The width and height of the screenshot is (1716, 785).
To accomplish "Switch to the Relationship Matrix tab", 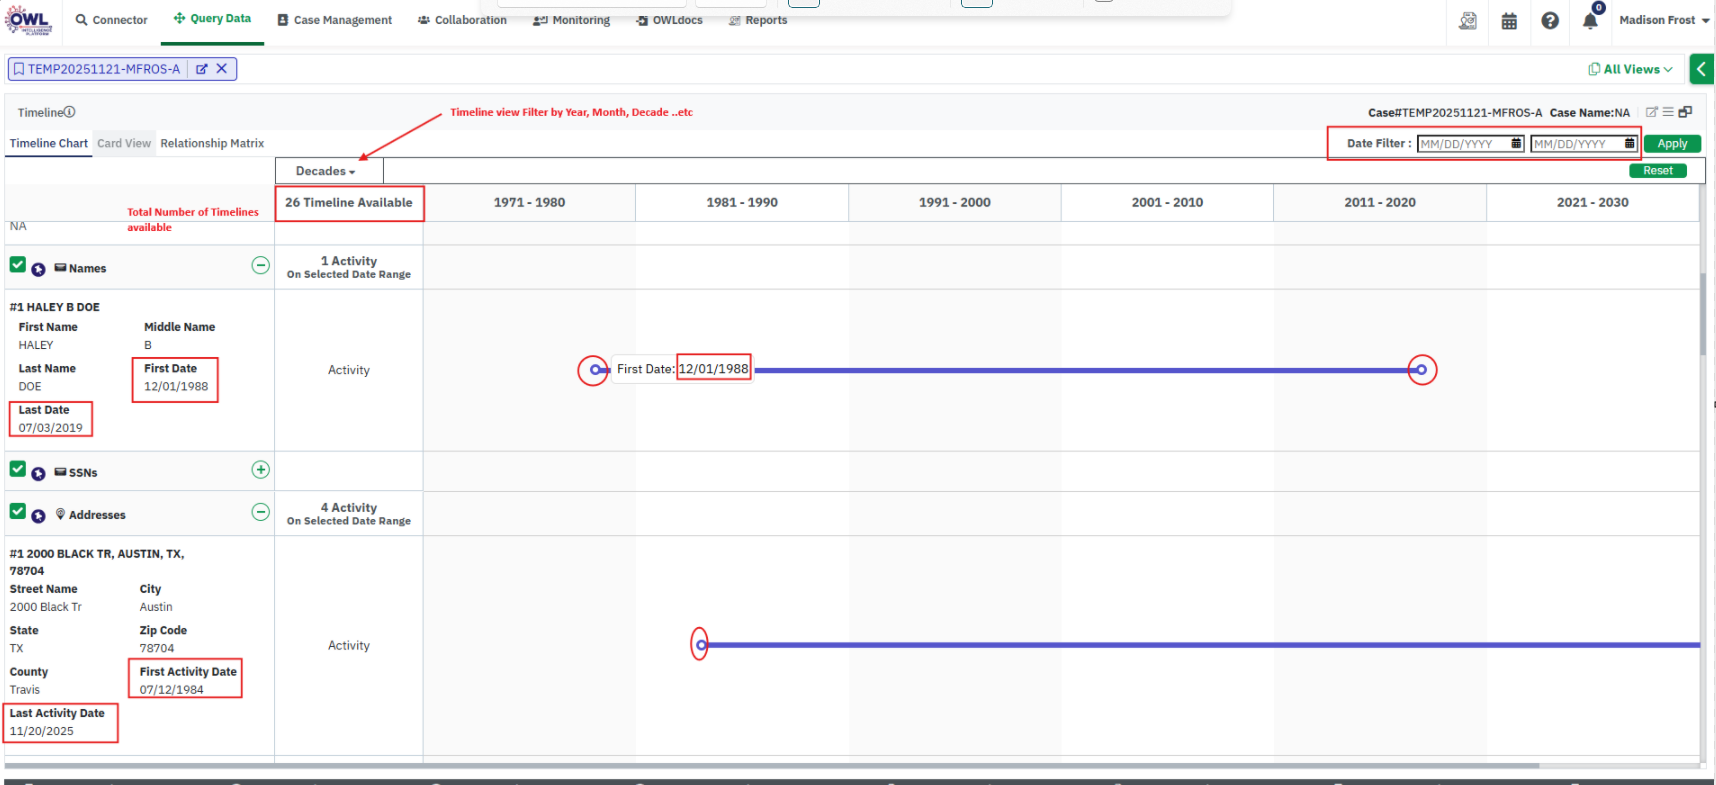I will pyautogui.click(x=212, y=143).
